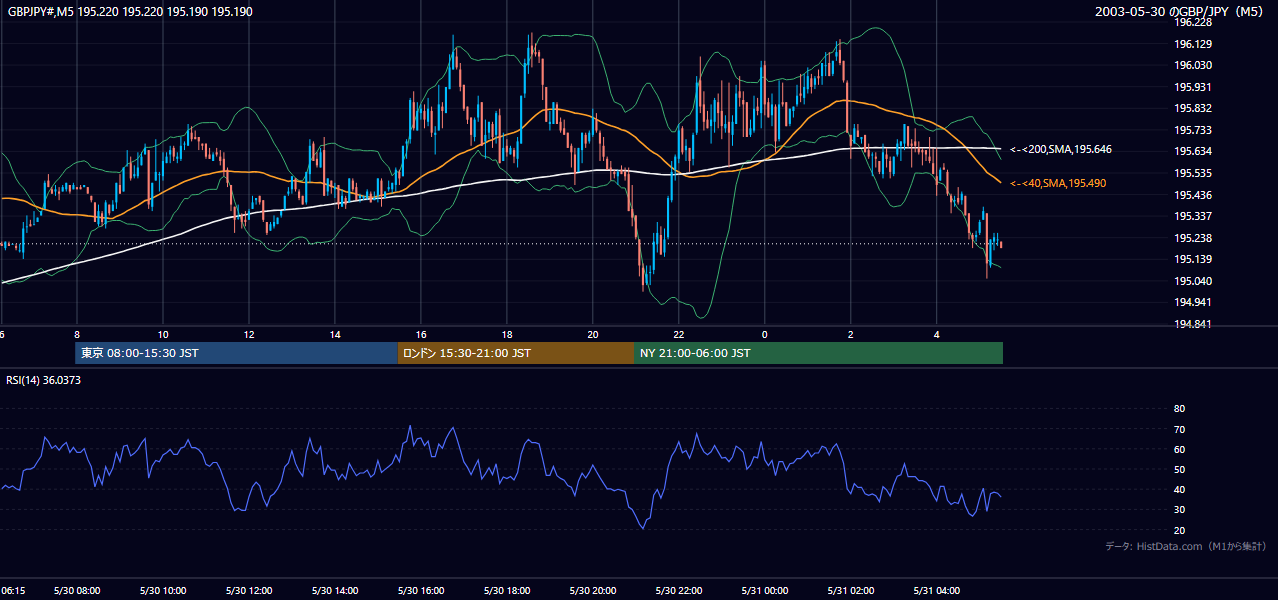Click the 200 SMA 195.646 label
Image resolution: width=1278 pixels, height=600 pixels.
[1061, 149]
